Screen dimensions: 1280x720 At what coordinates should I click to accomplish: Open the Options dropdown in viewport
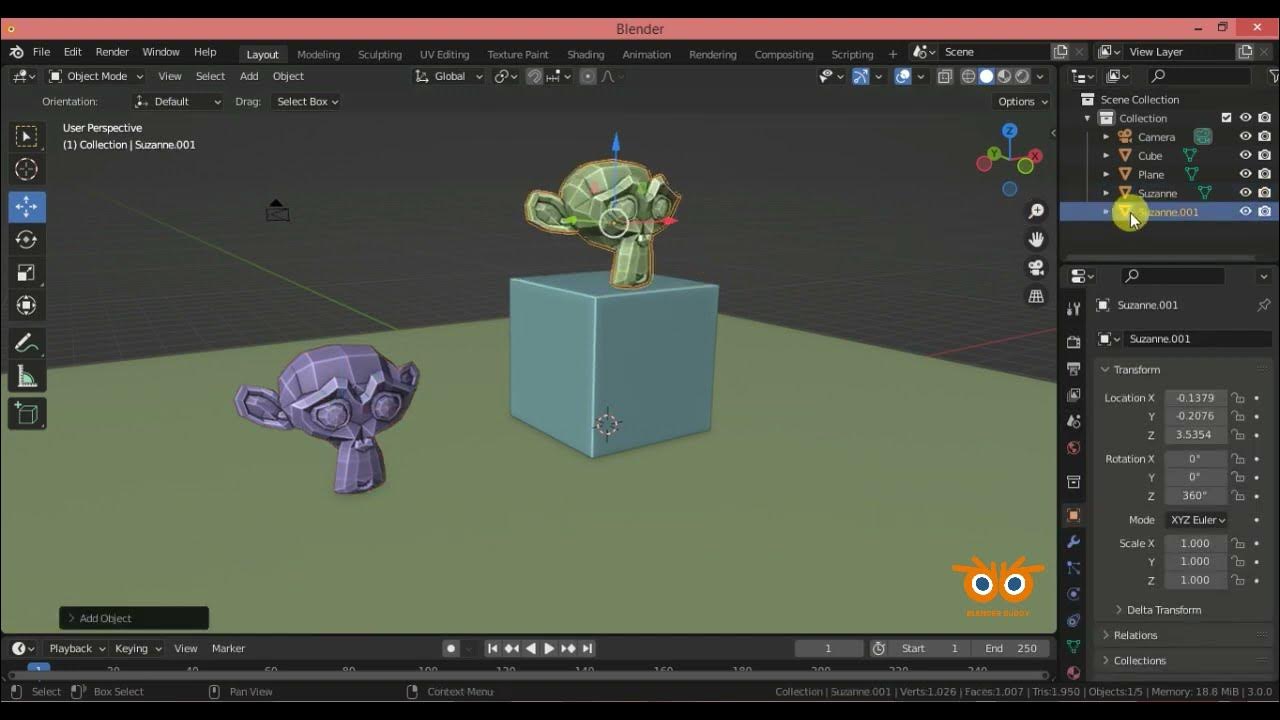pyautogui.click(x=1023, y=101)
